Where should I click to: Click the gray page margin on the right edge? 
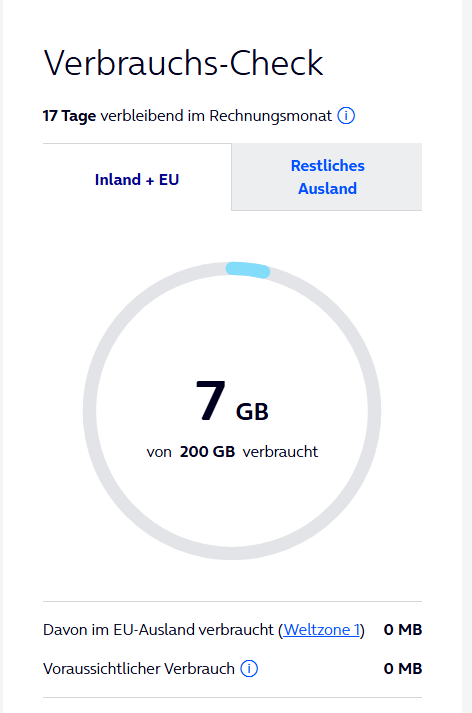pos(467,356)
